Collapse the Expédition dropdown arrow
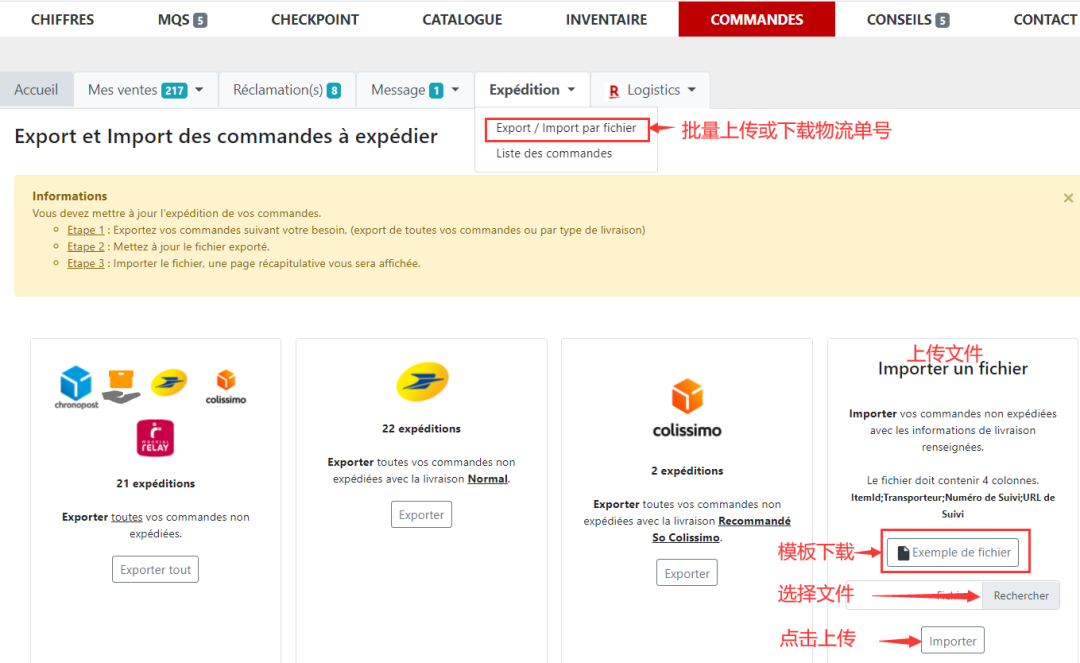This screenshot has width=1080, height=663. (x=571, y=90)
